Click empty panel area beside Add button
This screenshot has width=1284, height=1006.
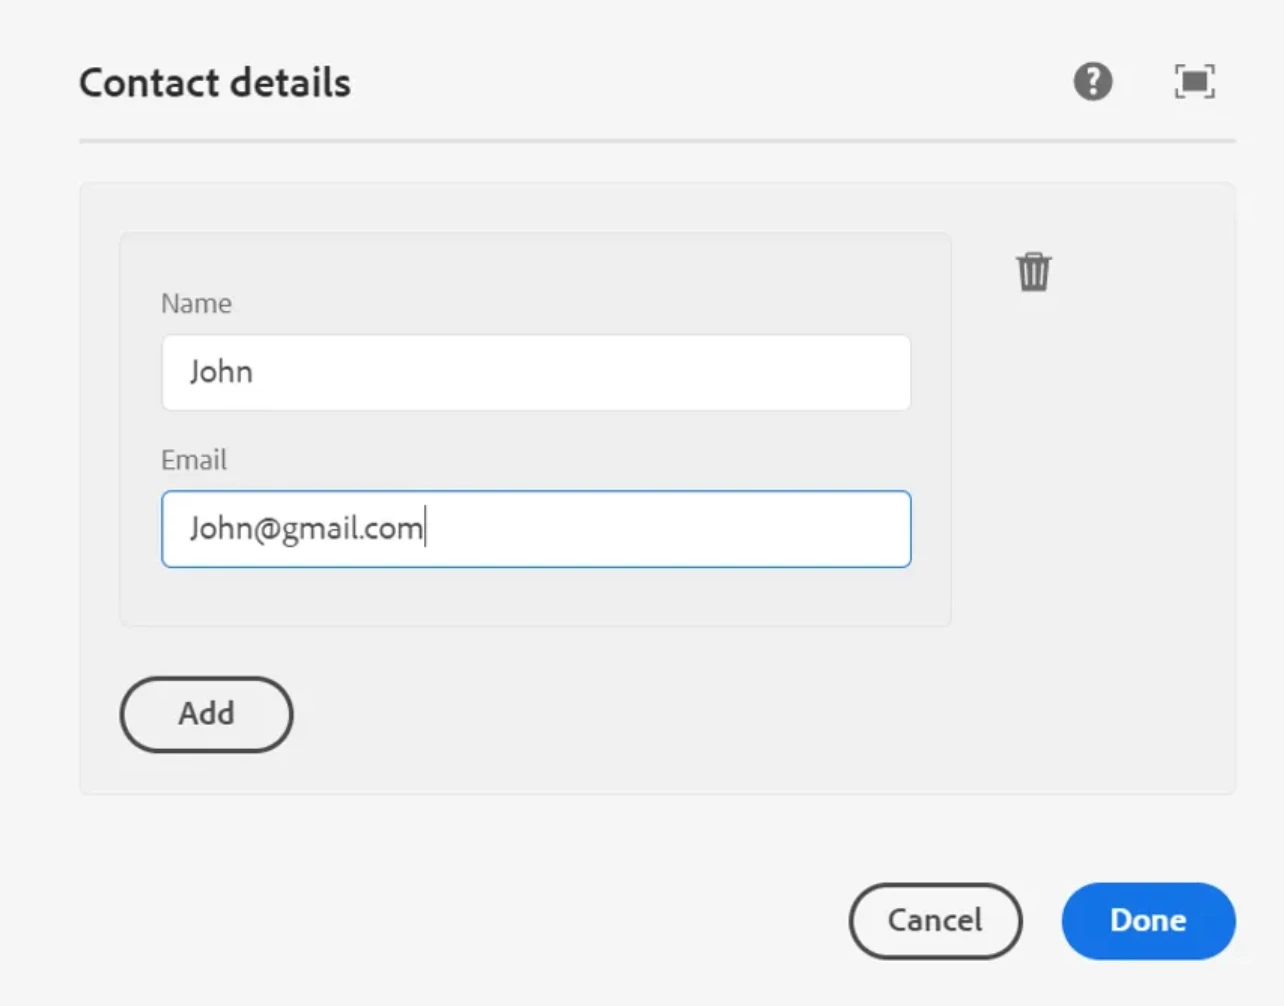pos(650,715)
